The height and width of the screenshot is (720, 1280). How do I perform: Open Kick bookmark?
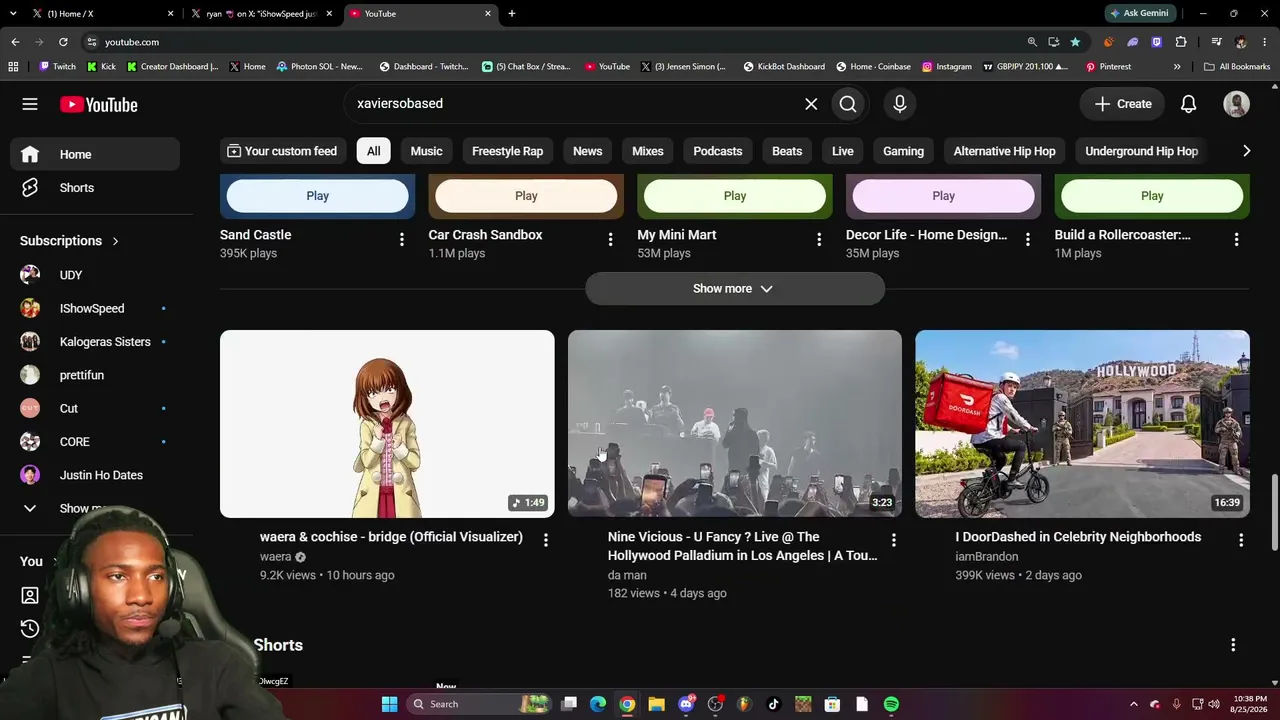pos(101,67)
